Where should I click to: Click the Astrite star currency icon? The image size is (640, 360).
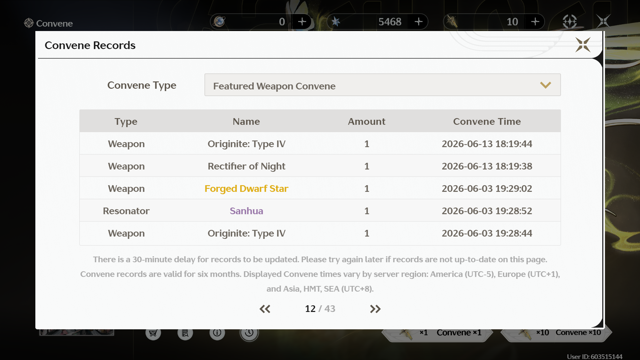coord(336,22)
